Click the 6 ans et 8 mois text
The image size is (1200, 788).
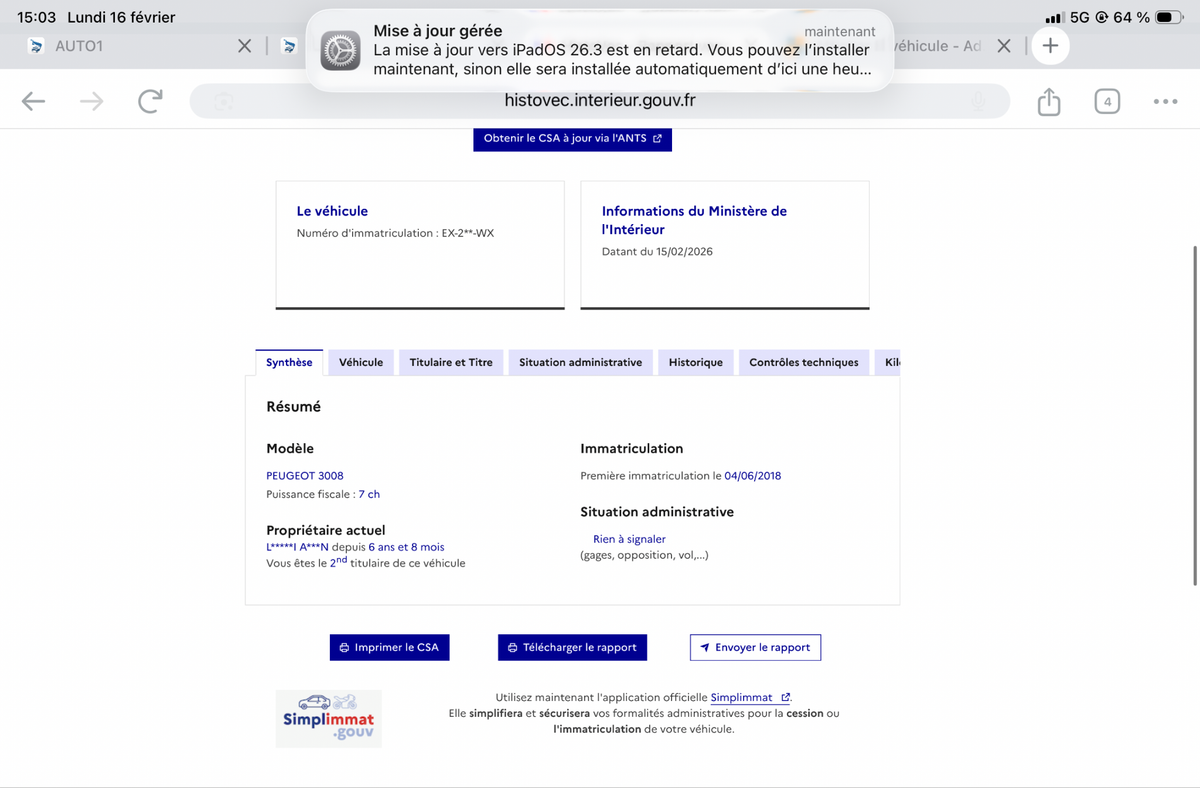[x=406, y=547]
